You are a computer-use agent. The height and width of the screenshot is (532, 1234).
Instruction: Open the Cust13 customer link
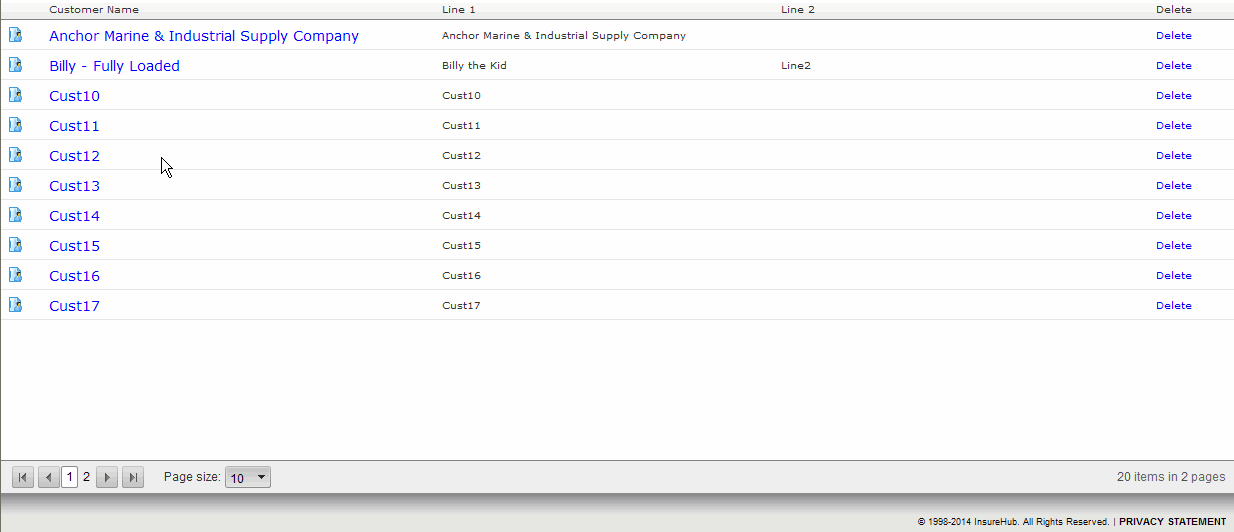tap(74, 186)
